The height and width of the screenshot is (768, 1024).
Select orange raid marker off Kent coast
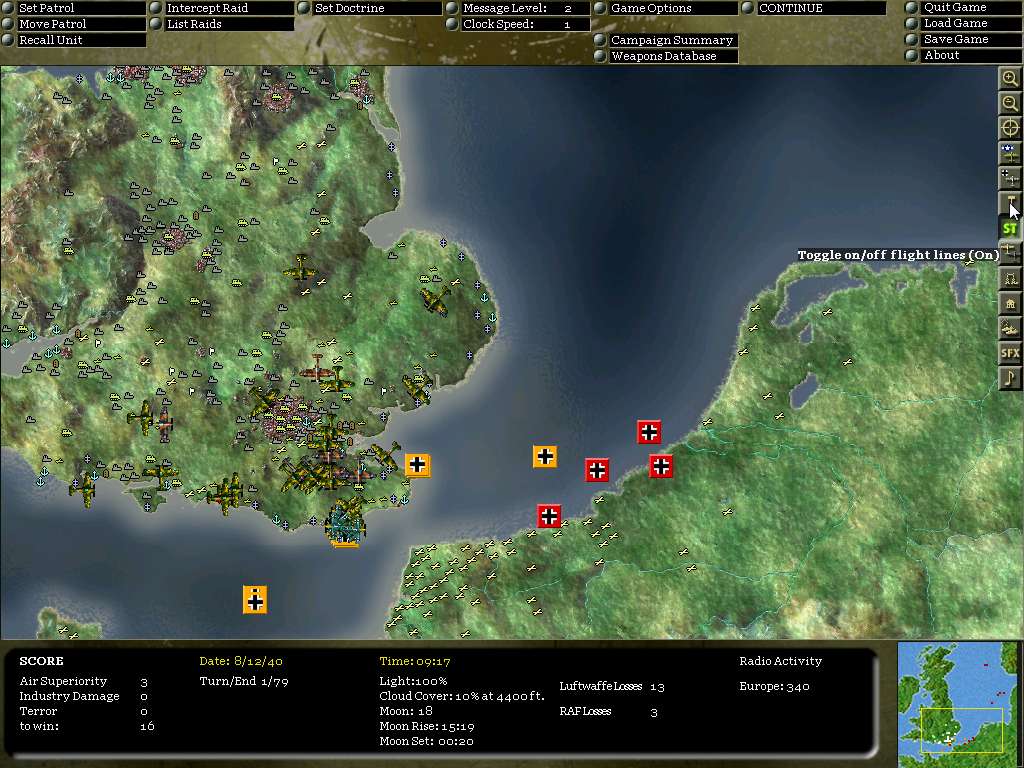click(x=417, y=465)
